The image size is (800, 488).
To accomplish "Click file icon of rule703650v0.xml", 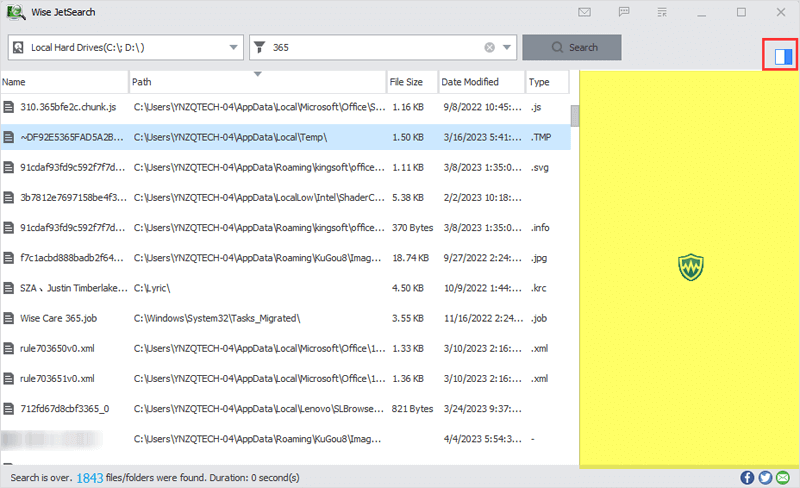I will [9, 349].
